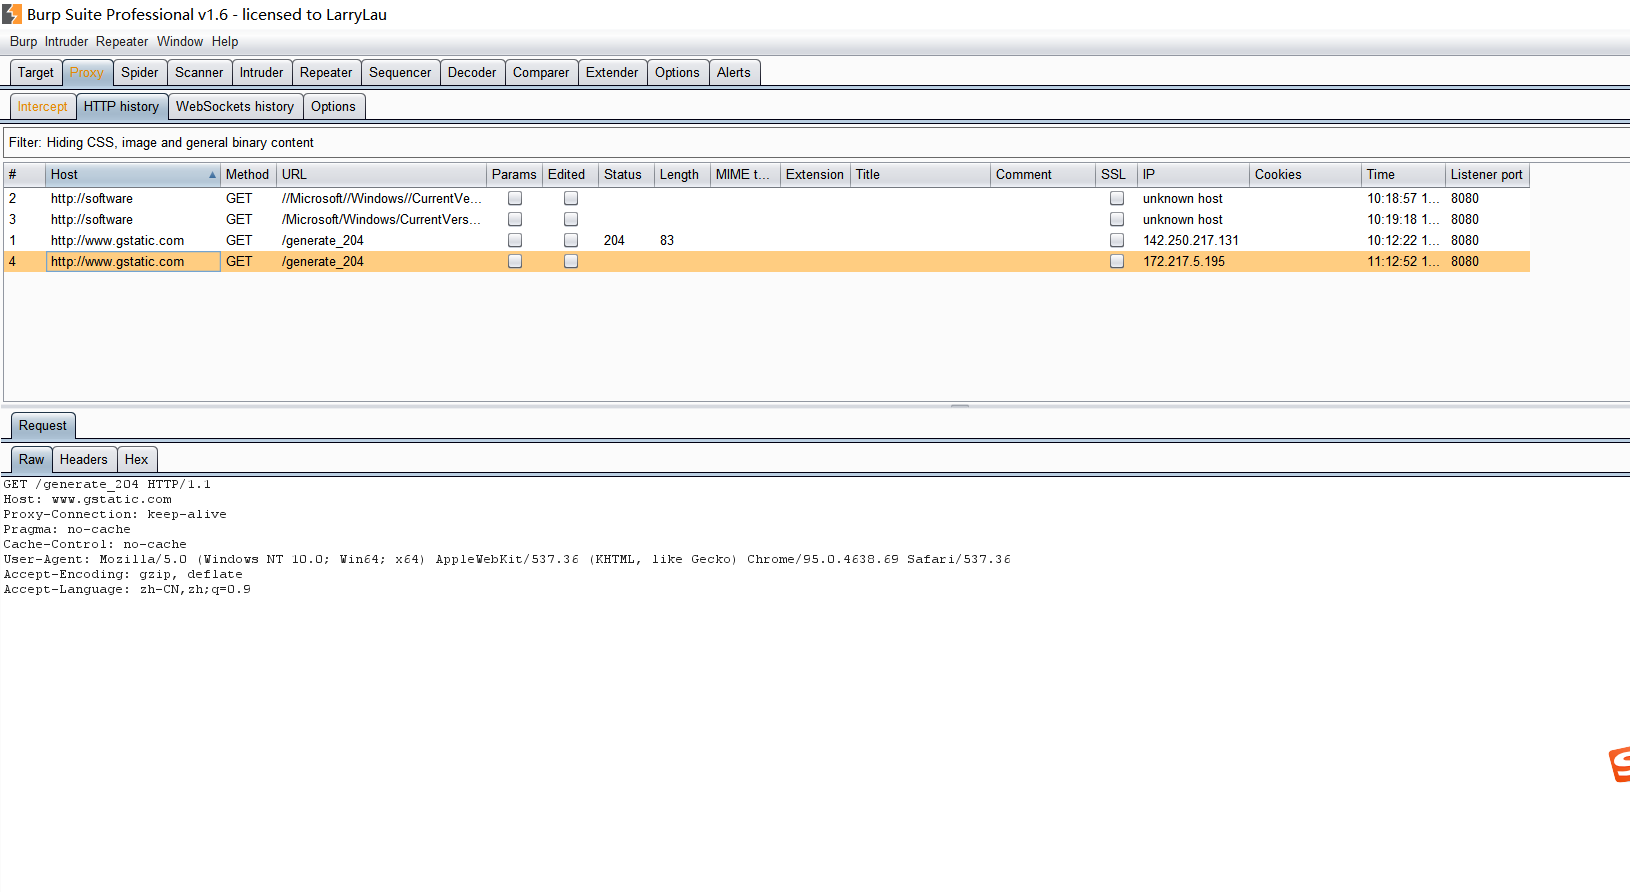Select the Proxy tab
Viewport: 1630px width, 892px height.
click(87, 72)
